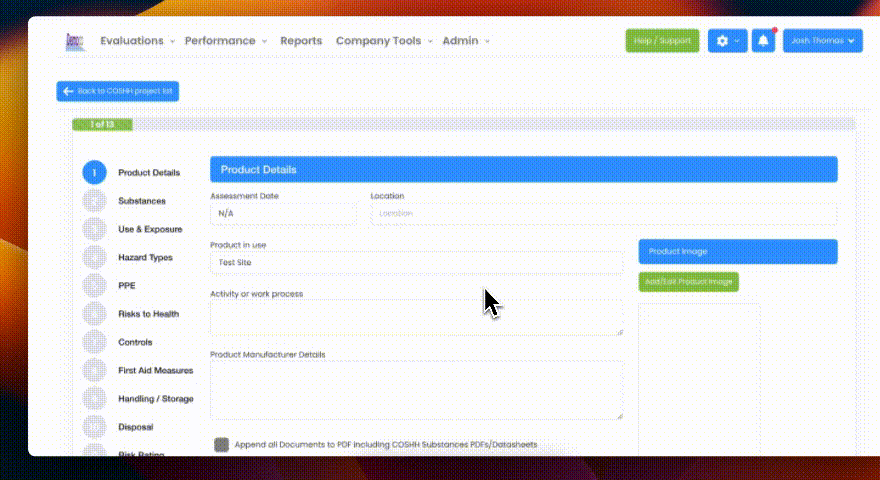Click step circle beside Substances
Screen dimensions: 880x480
coord(94,200)
